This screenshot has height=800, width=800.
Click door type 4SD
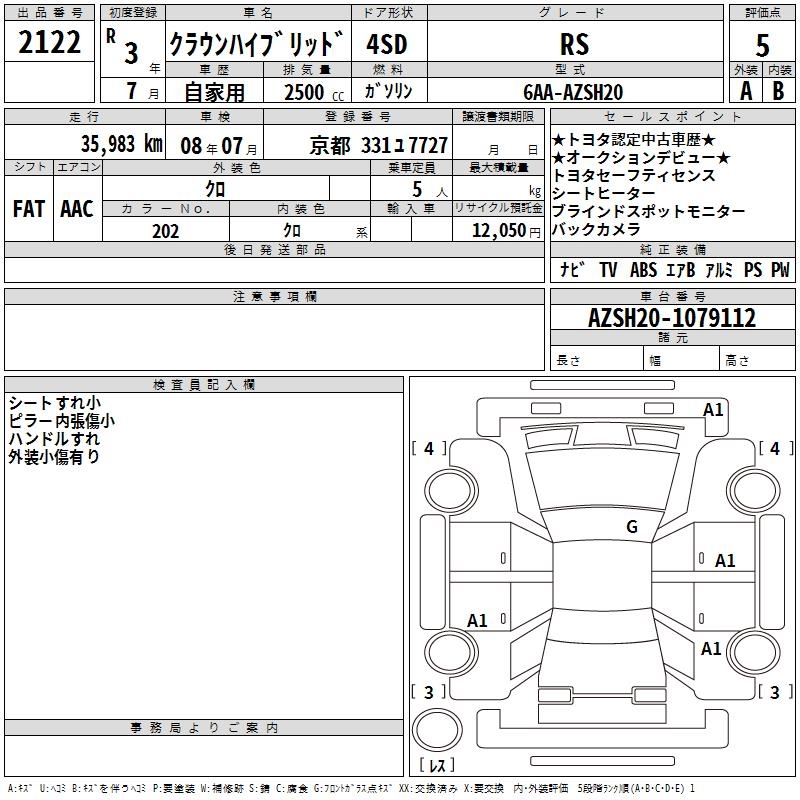[x=387, y=44]
